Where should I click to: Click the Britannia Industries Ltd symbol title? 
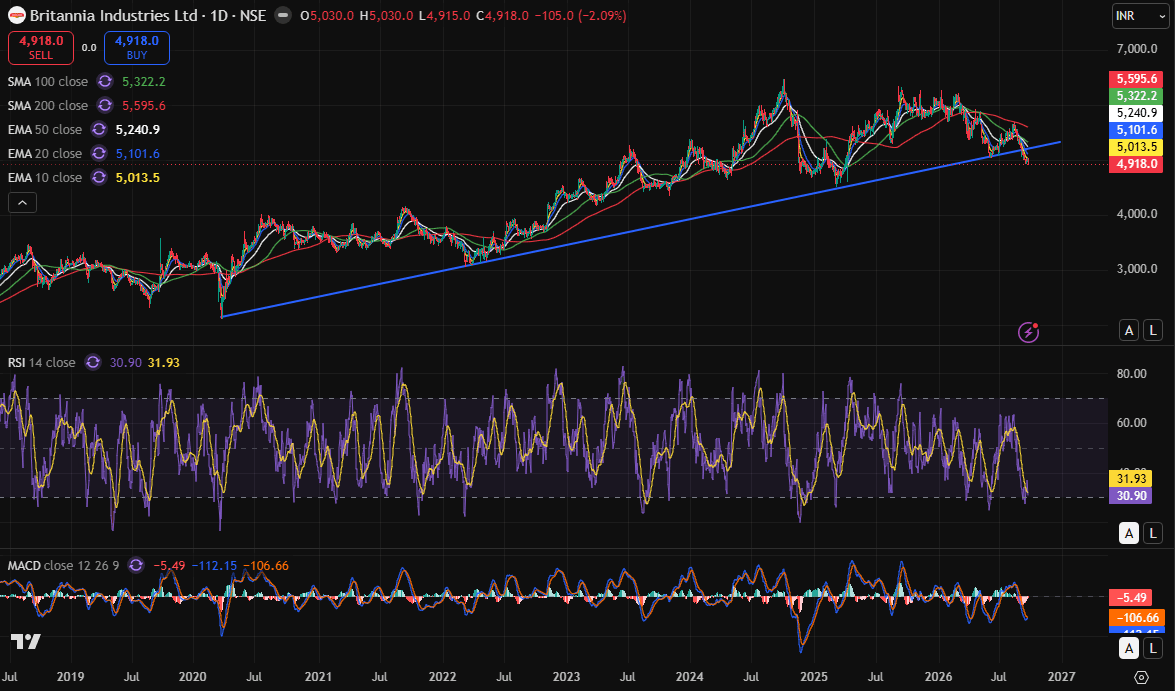point(113,15)
